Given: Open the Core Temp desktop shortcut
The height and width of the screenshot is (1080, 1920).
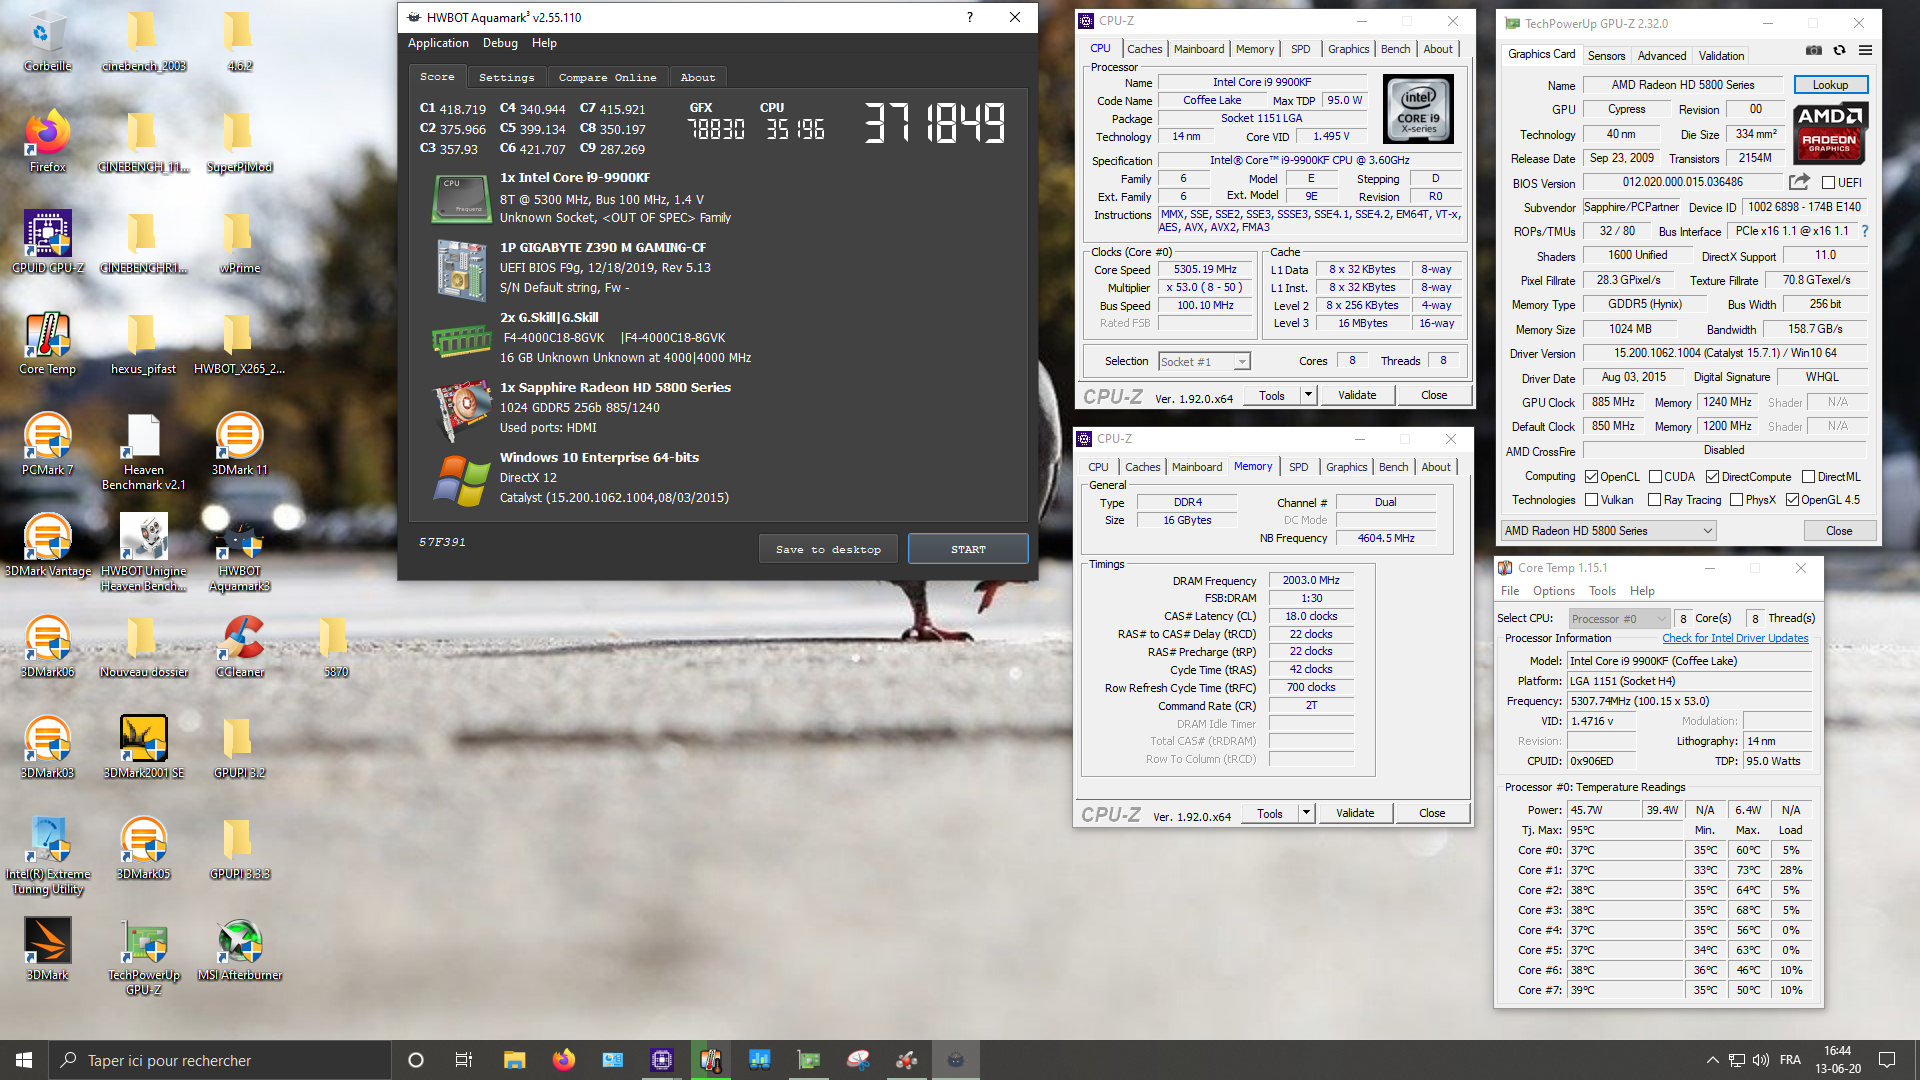Looking at the screenshot, I should pos(47,344).
